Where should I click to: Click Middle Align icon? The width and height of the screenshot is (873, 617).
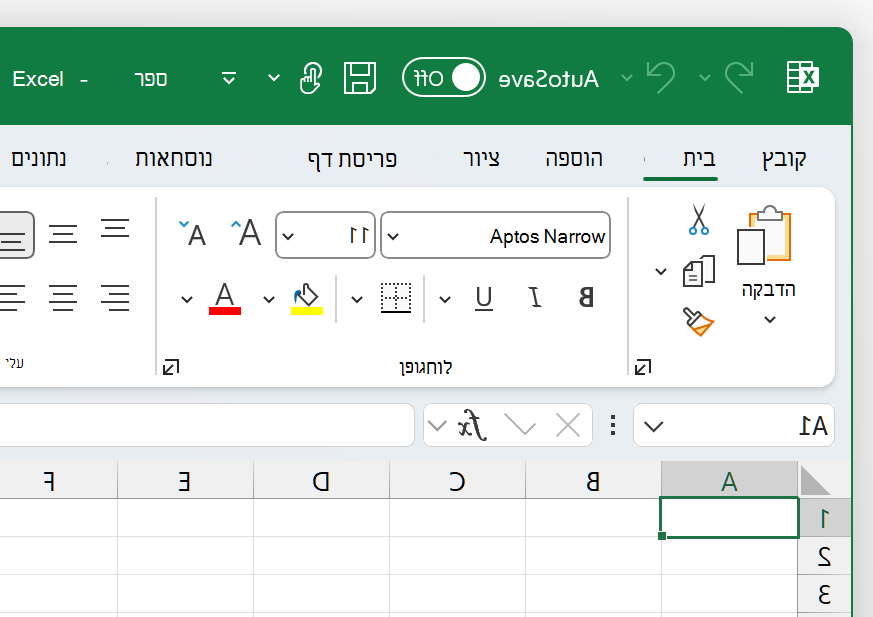point(62,234)
